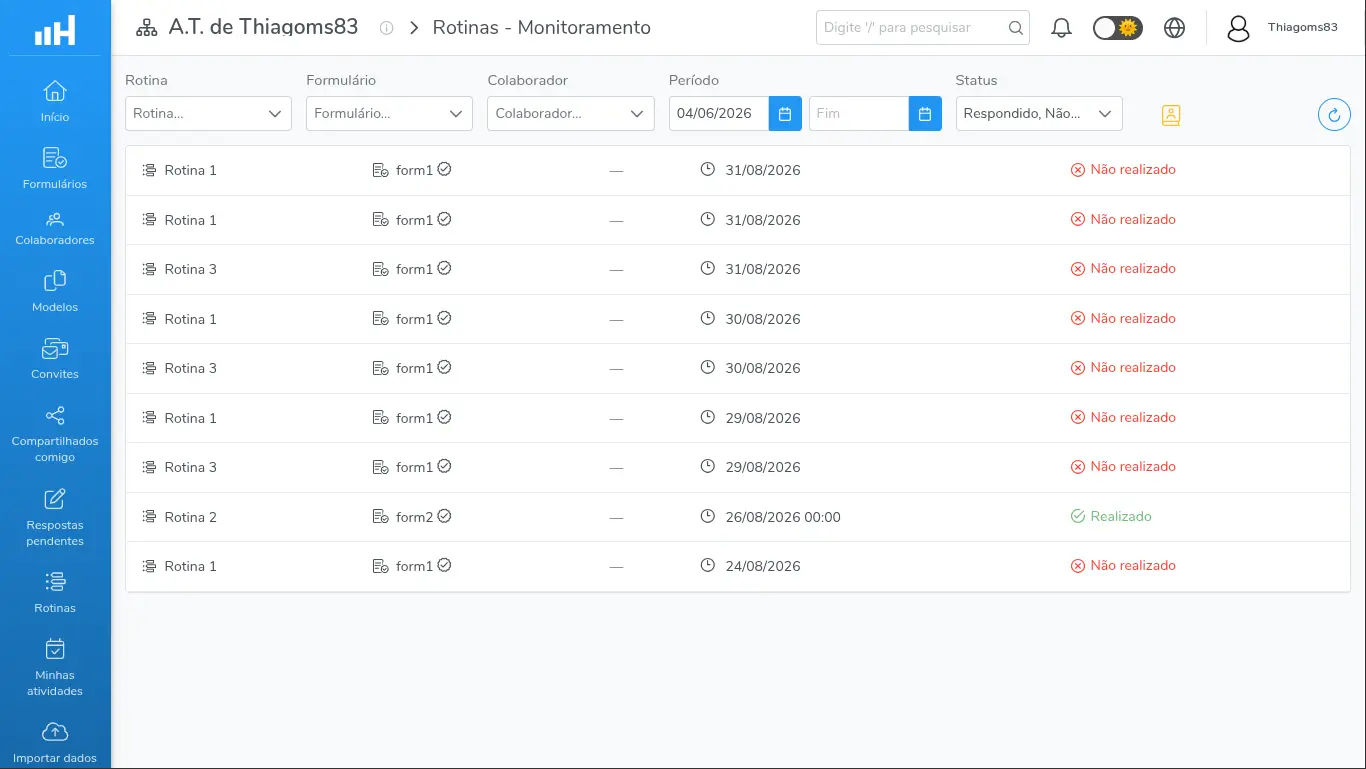Click Rotina 1 dated 24/08/2026
Screen dimensions: 1366x769
[738, 566]
